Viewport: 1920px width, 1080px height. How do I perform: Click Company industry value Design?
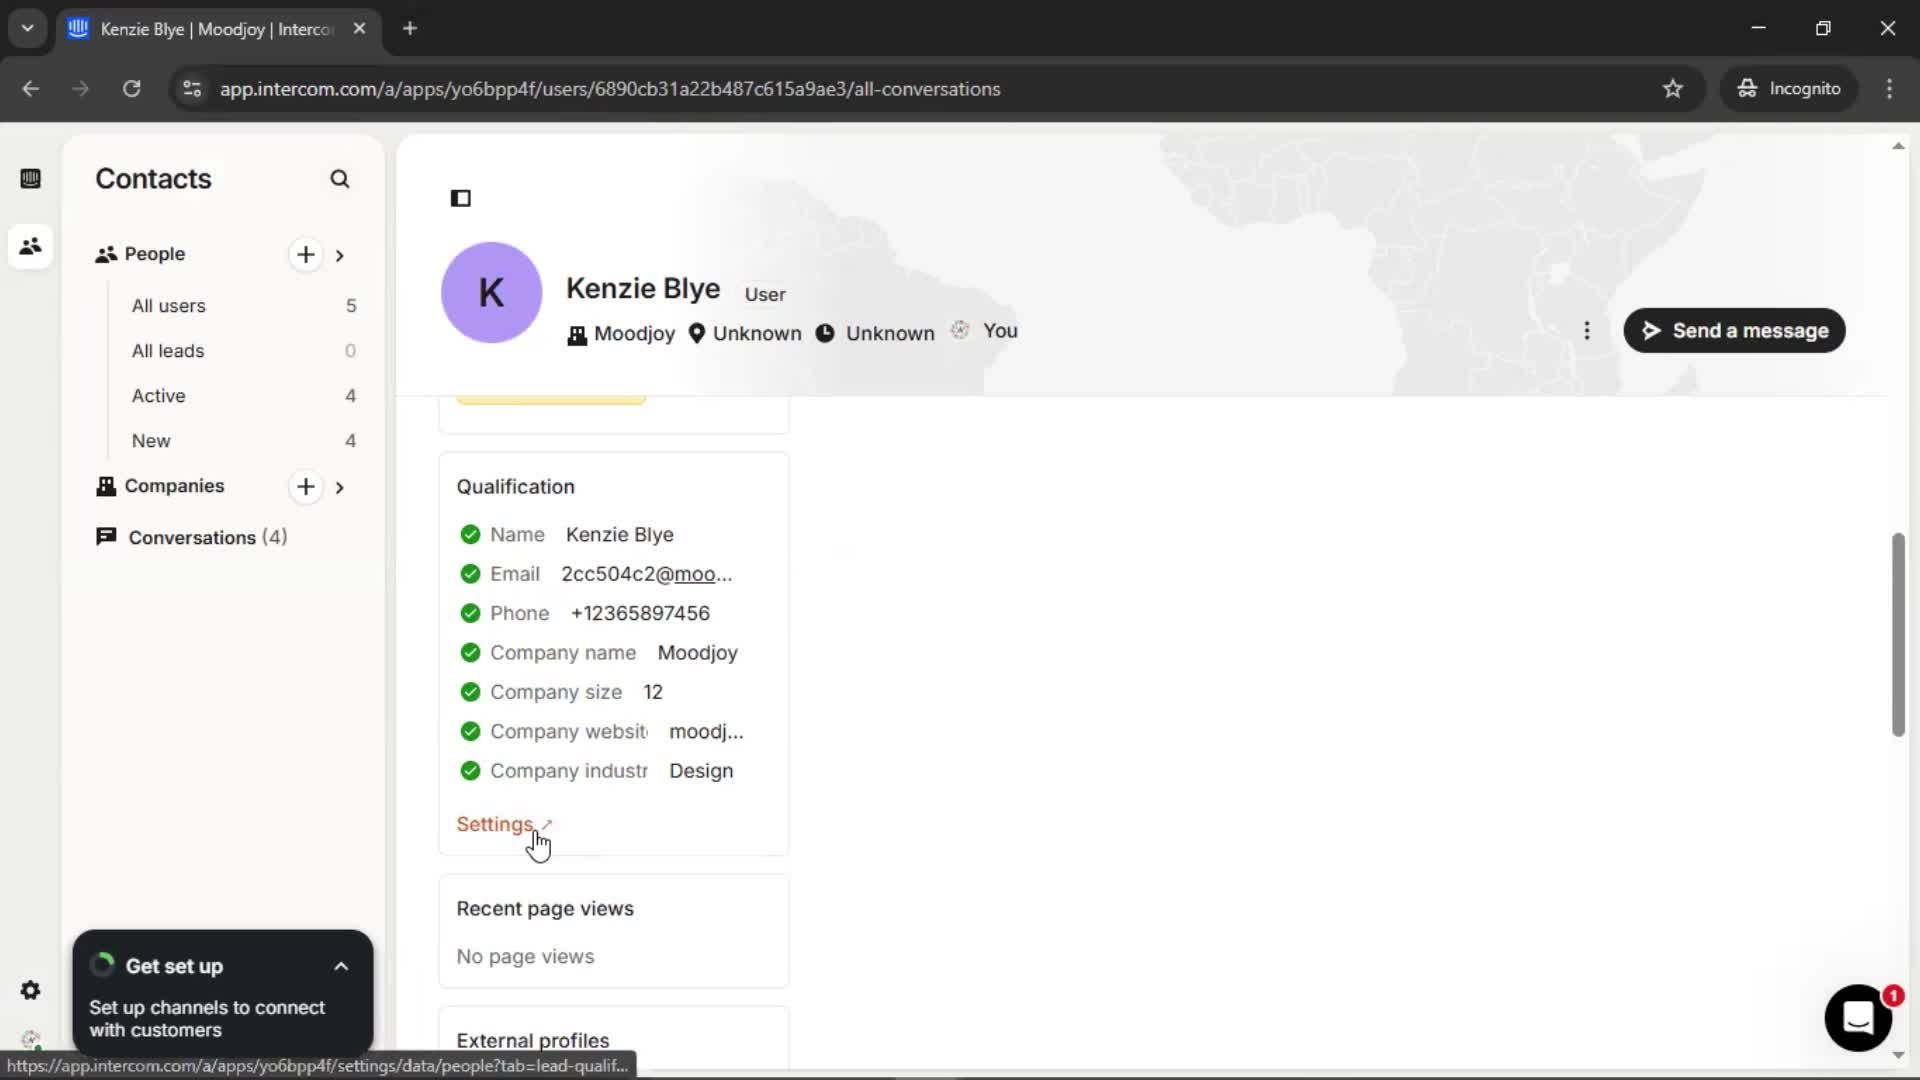(x=701, y=771)
